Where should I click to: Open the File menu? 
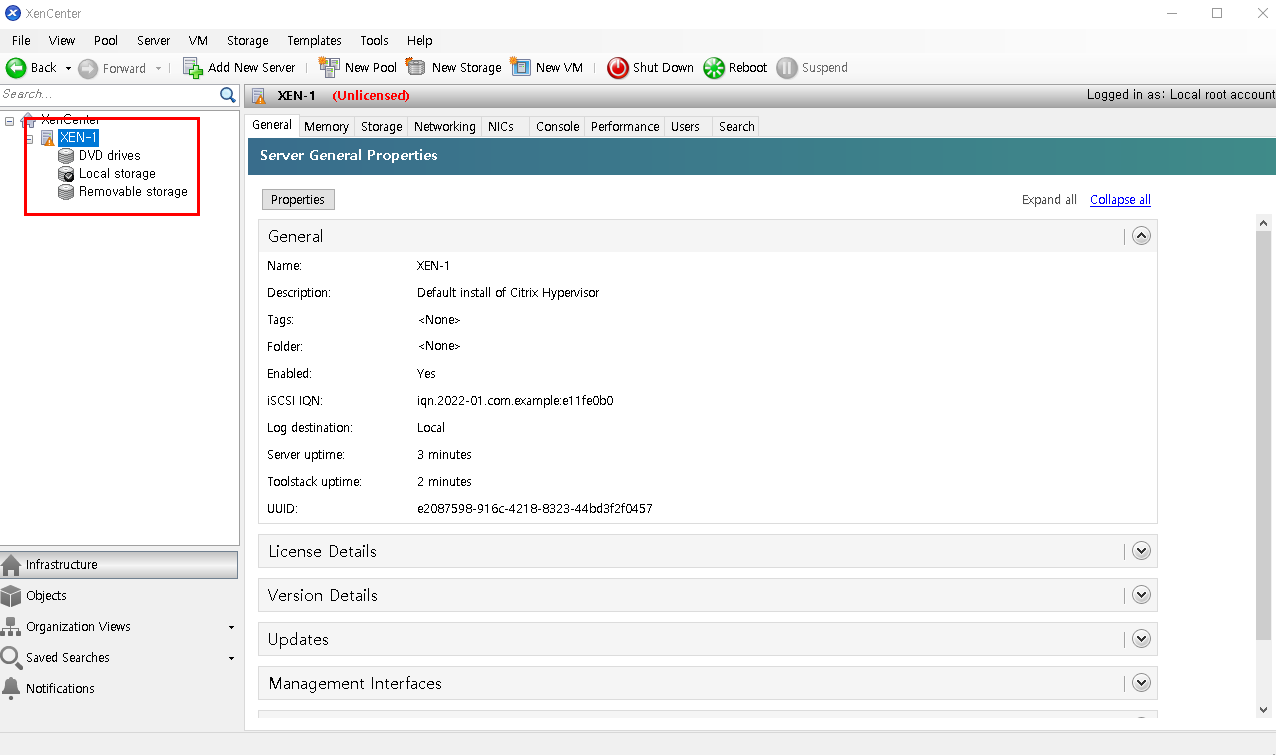[x=21, y=41]
